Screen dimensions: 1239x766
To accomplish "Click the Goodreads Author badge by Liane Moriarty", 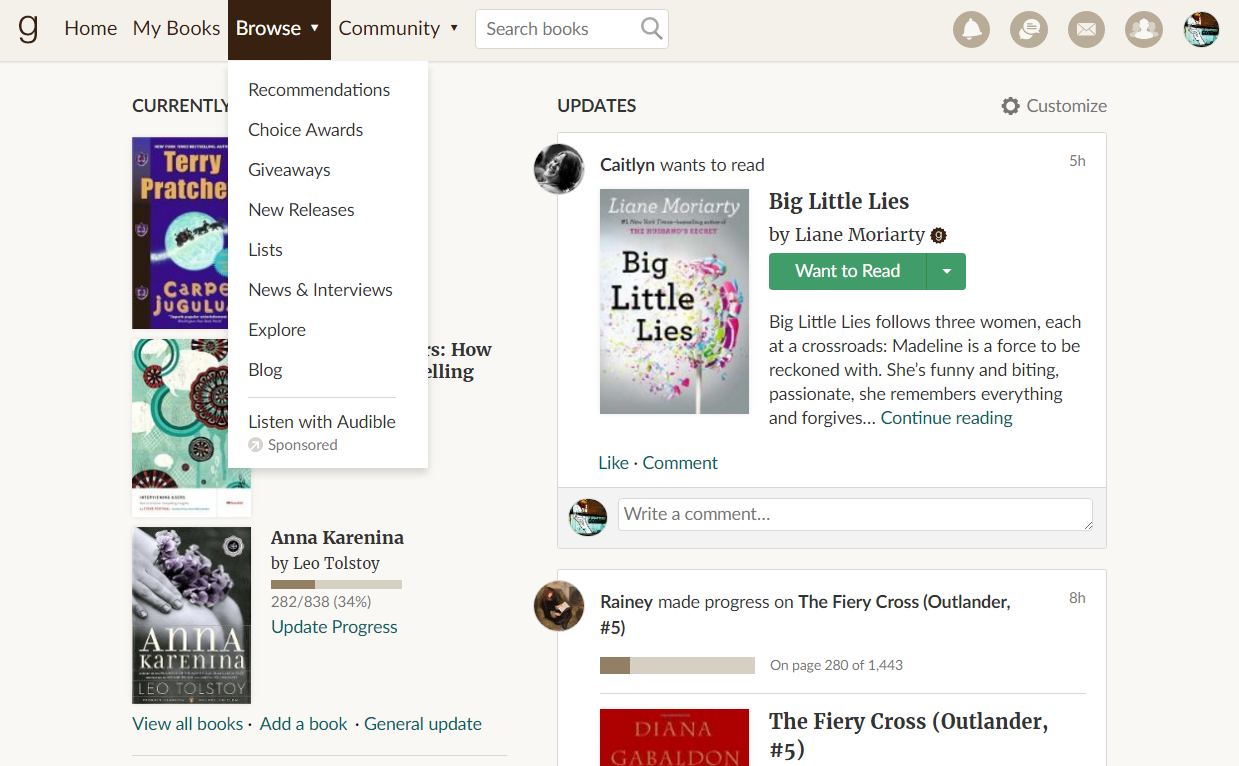I will coord(938,236).
